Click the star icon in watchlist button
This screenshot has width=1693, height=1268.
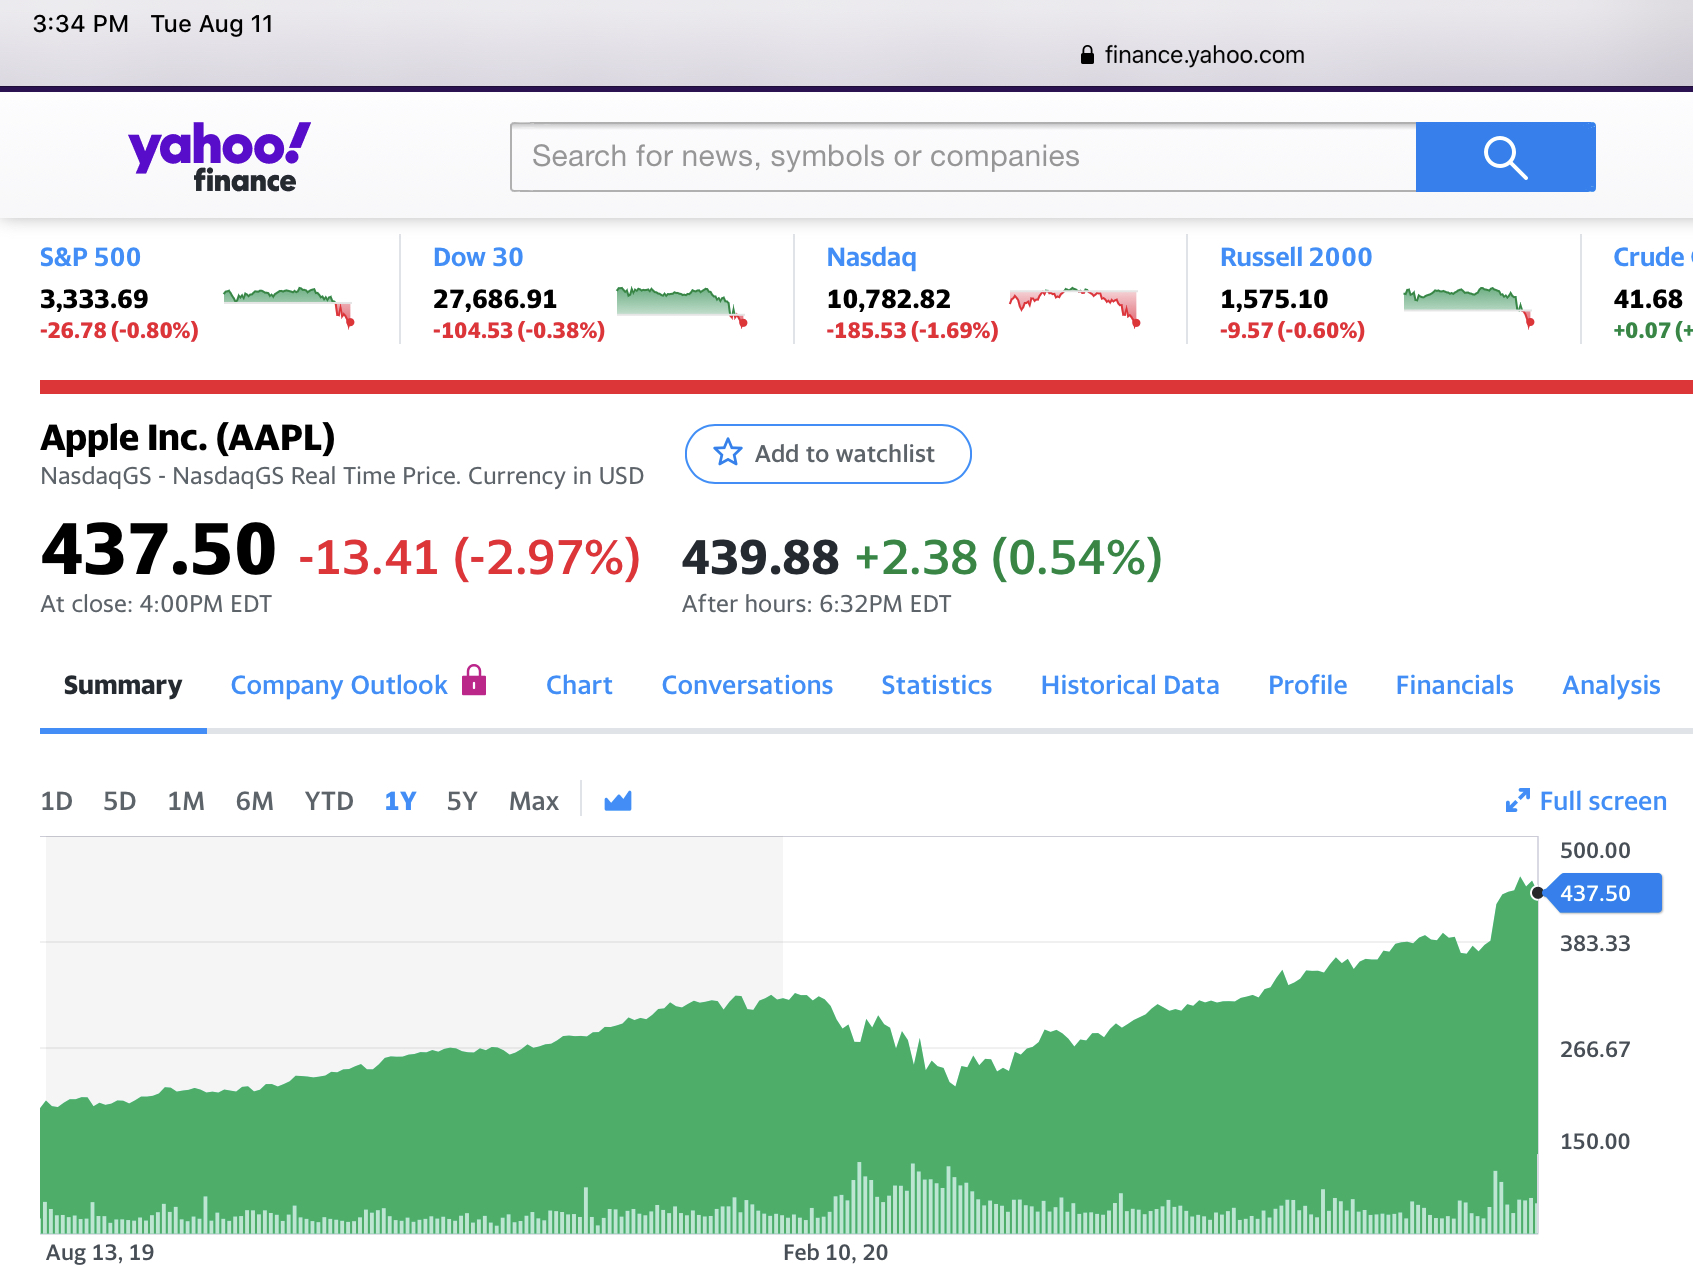(728, 454)
